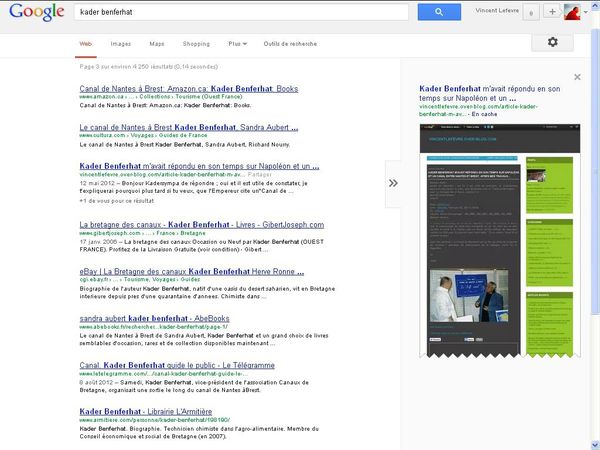This screenshot has height=450, width=600.
Task: Open the 'm'avait répondu' over-blog result title
Action: click(x=199, y=166)
